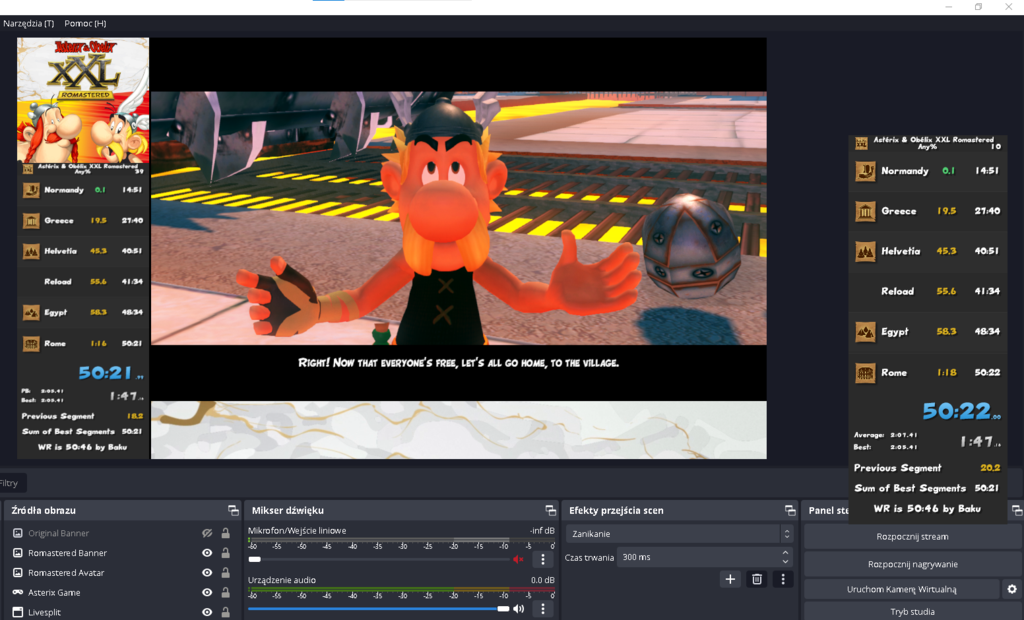Click Sum of Best Segments in right LiveSplit window

927,488
